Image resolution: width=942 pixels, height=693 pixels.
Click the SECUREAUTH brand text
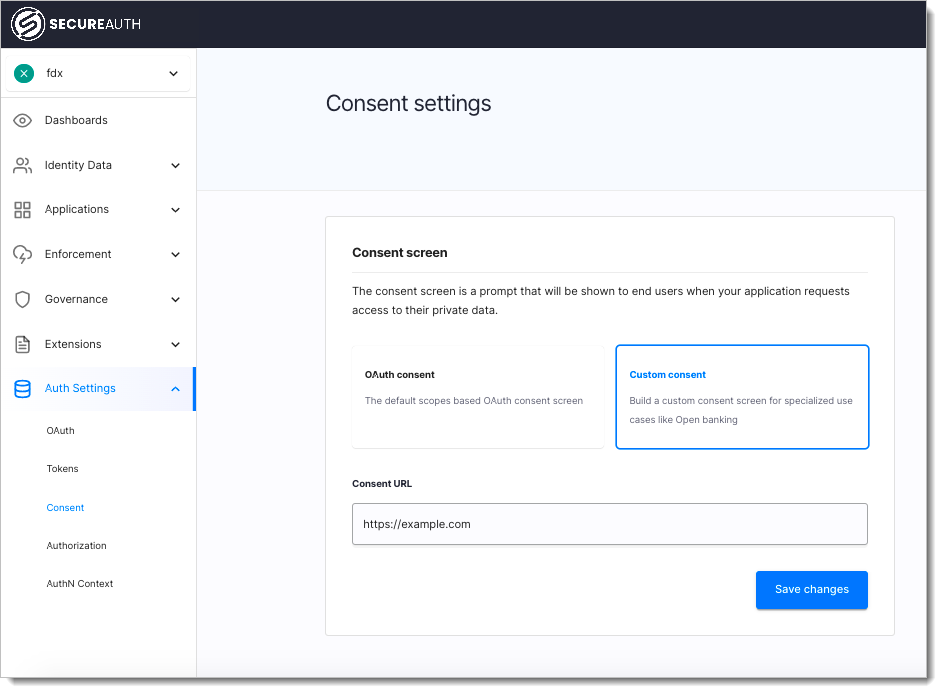[95, 24]
